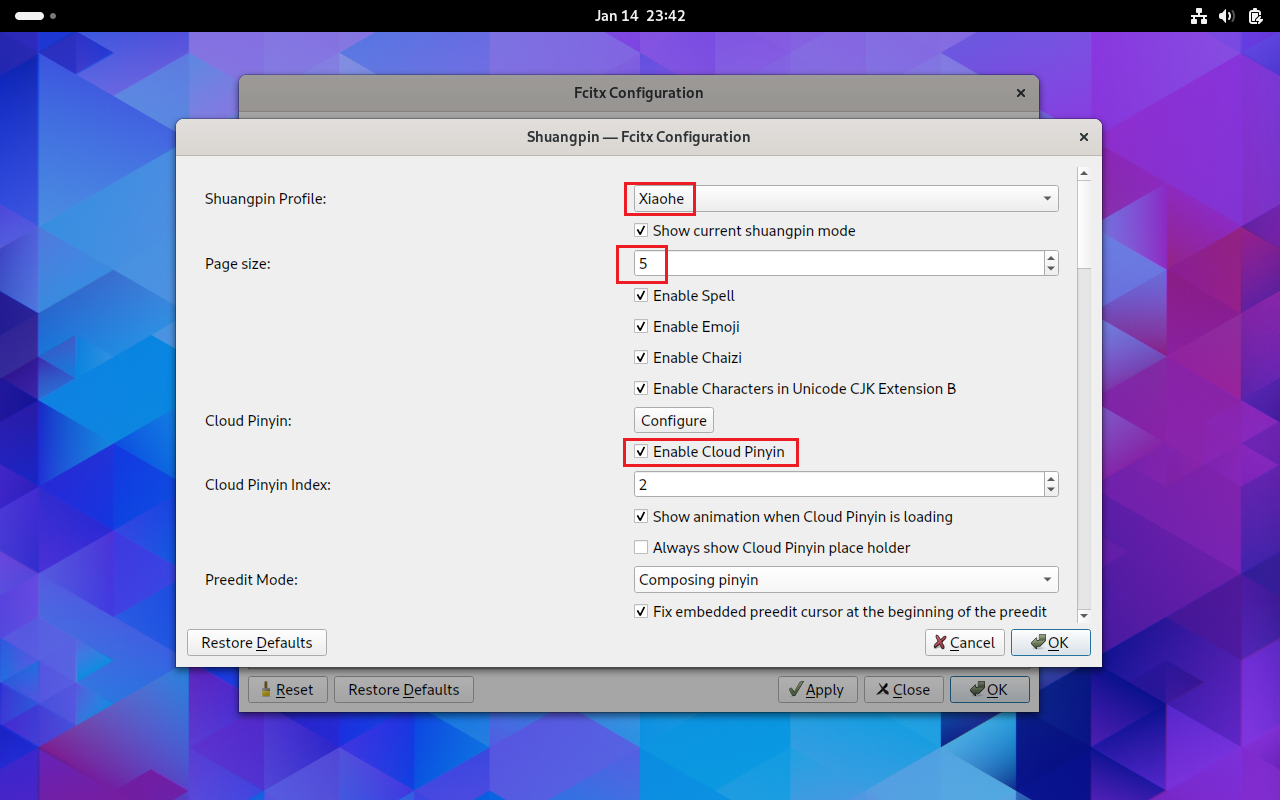Image resolution: width=1280 pixels, height=800 pixels.
Task: Click the Page size input field
Action: click(838, 264)
